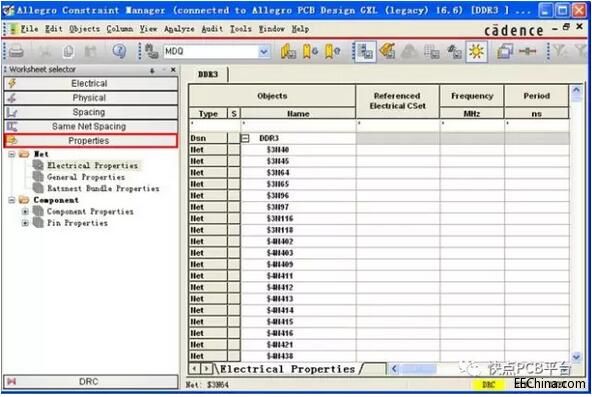Click the Name filter input cell
The image size is (592, 397).
[x=298, y=126]
